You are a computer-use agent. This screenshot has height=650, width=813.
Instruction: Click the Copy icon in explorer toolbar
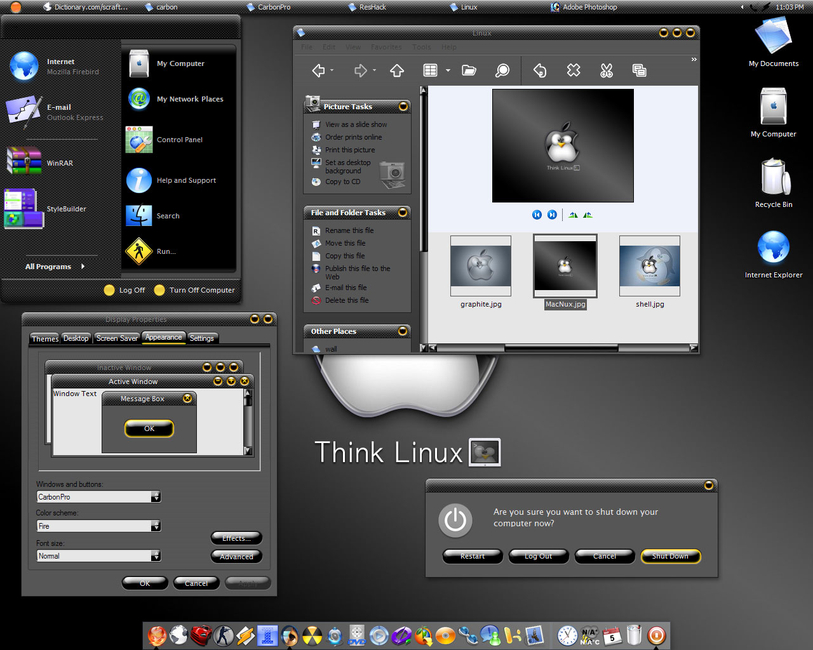(x=639, y=70)
